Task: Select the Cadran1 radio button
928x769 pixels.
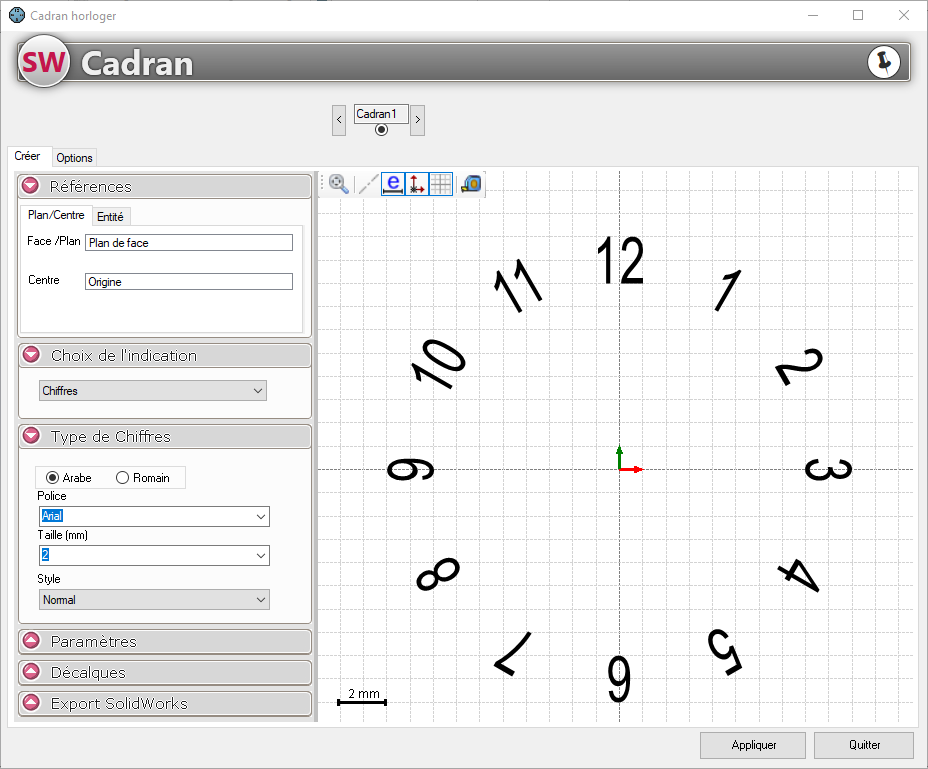Action: click(x=381, y=130)
